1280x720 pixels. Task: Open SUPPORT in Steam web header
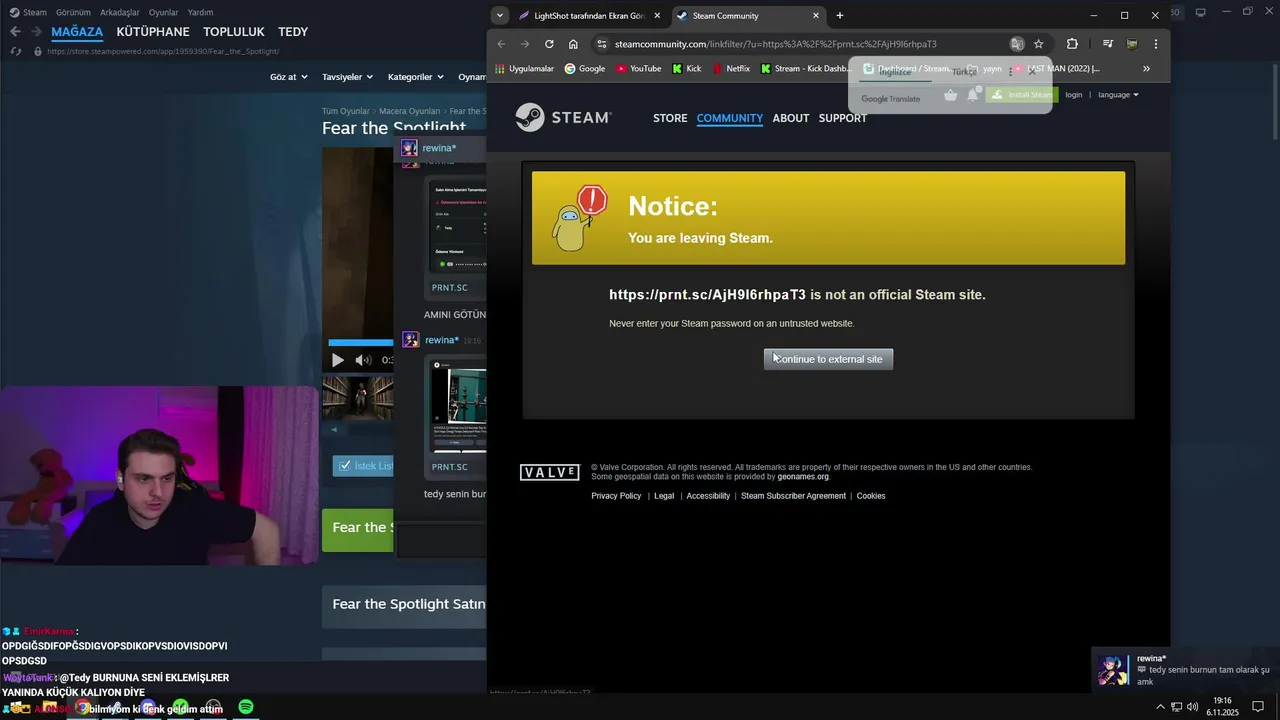[843, 118]
